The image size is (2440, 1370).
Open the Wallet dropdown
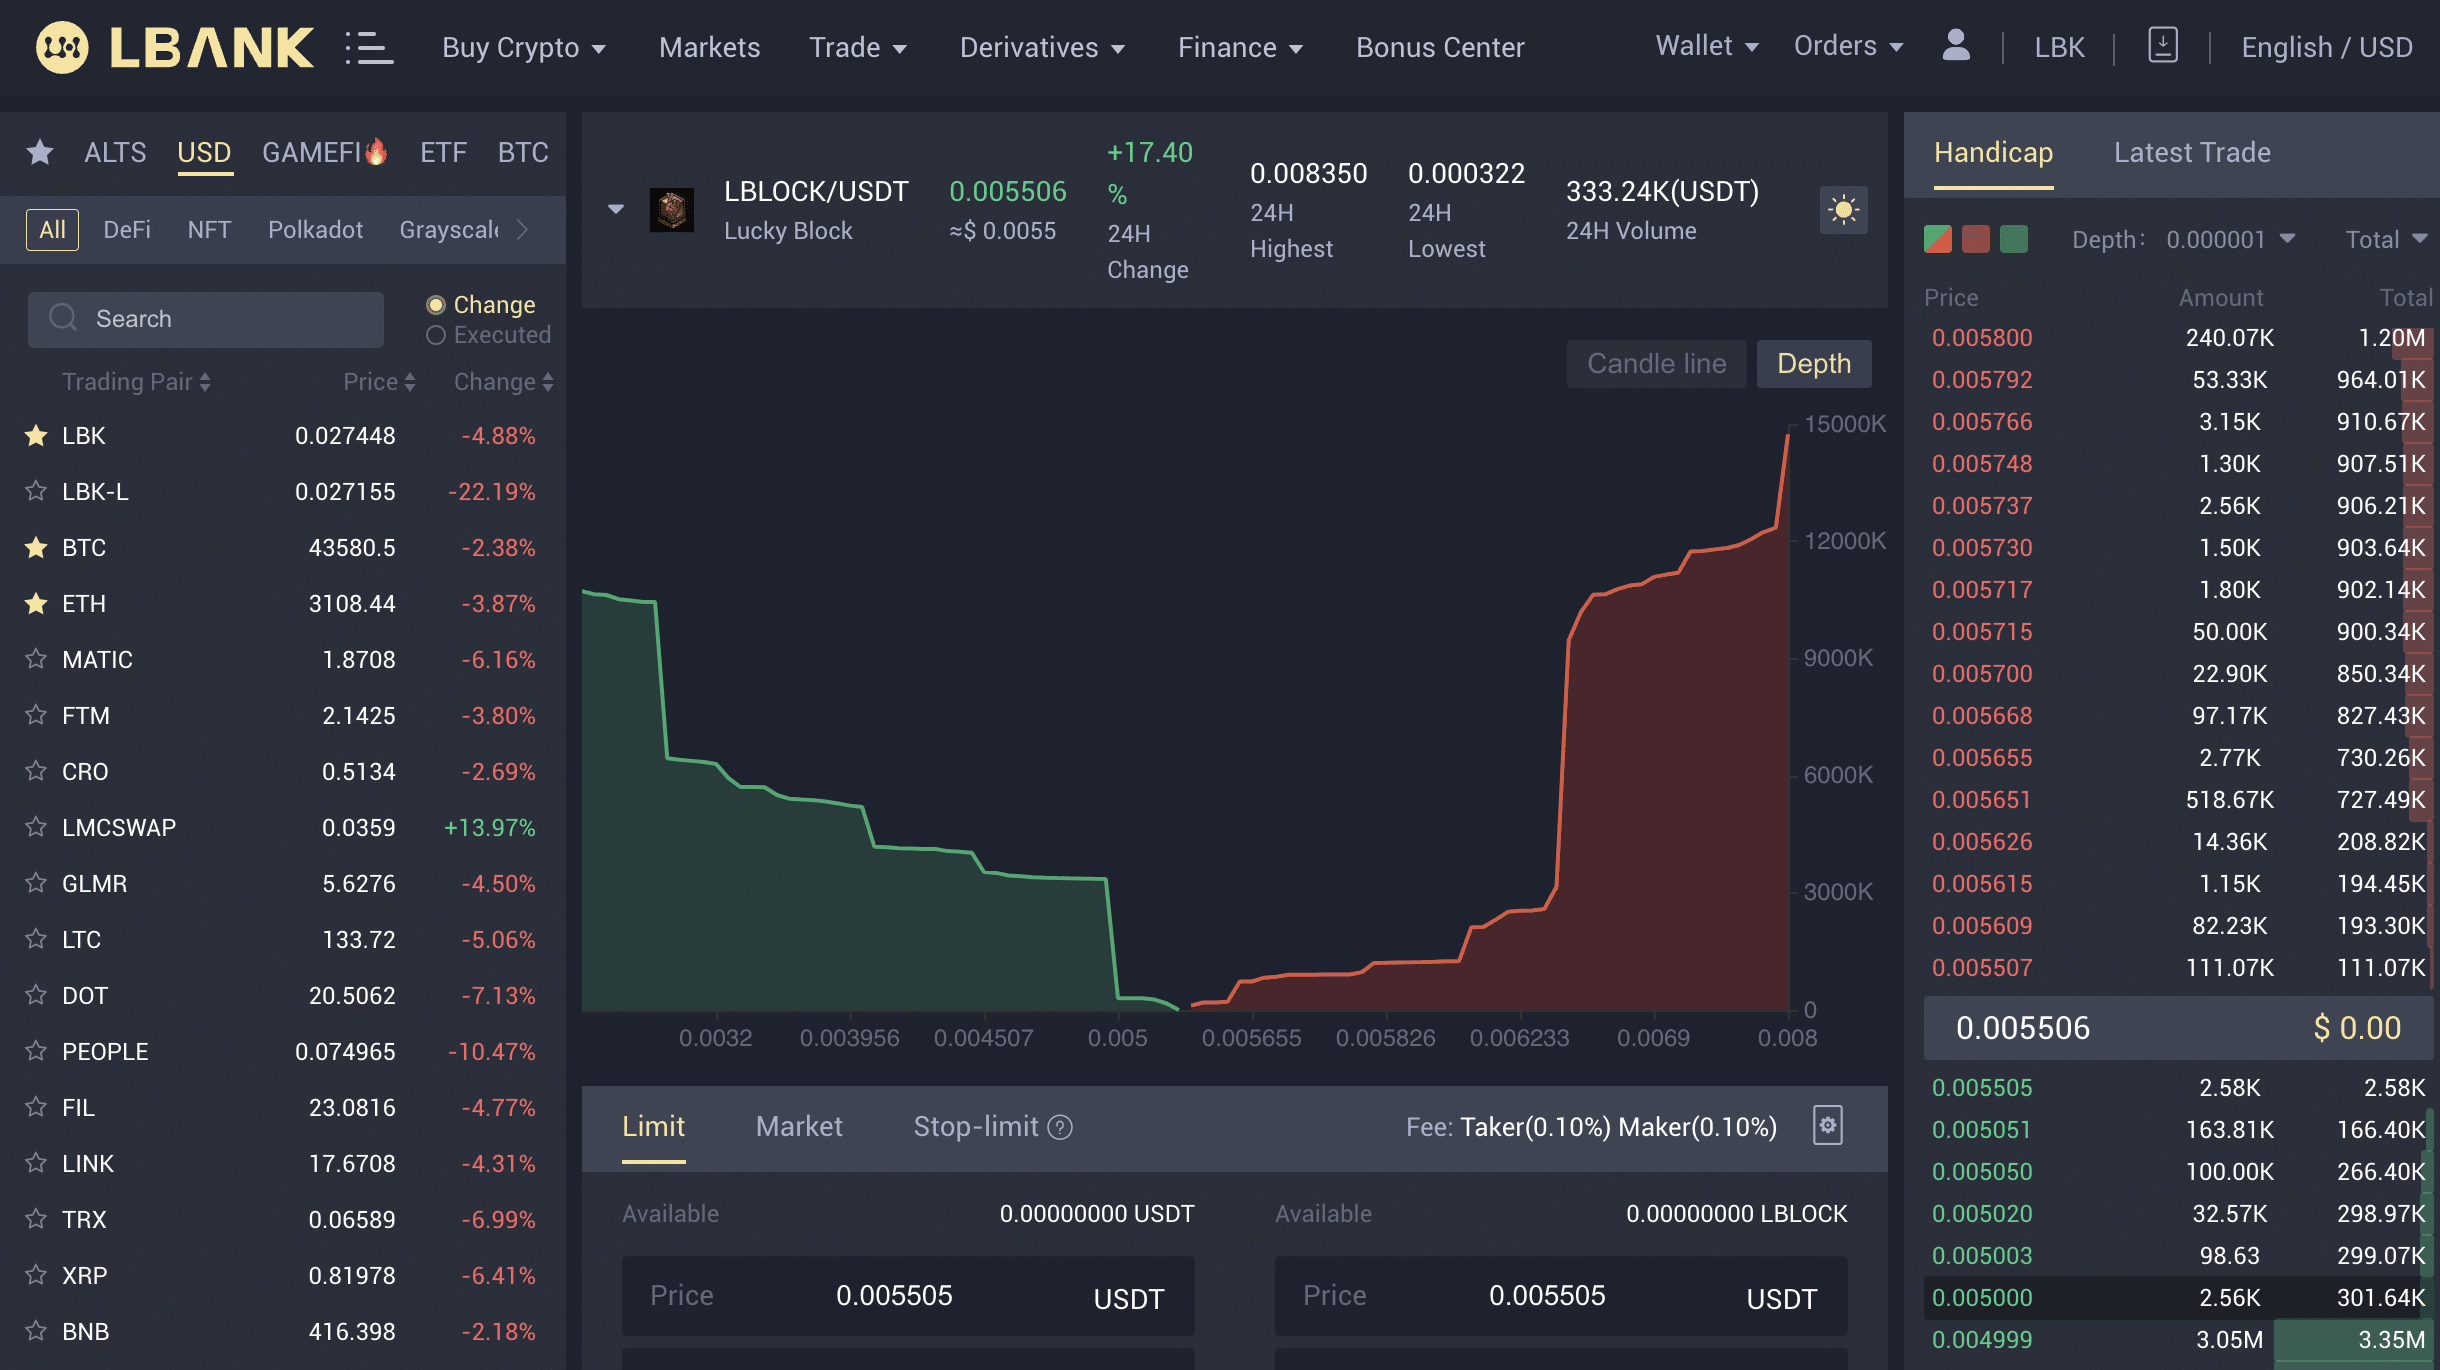[1707, 46]
